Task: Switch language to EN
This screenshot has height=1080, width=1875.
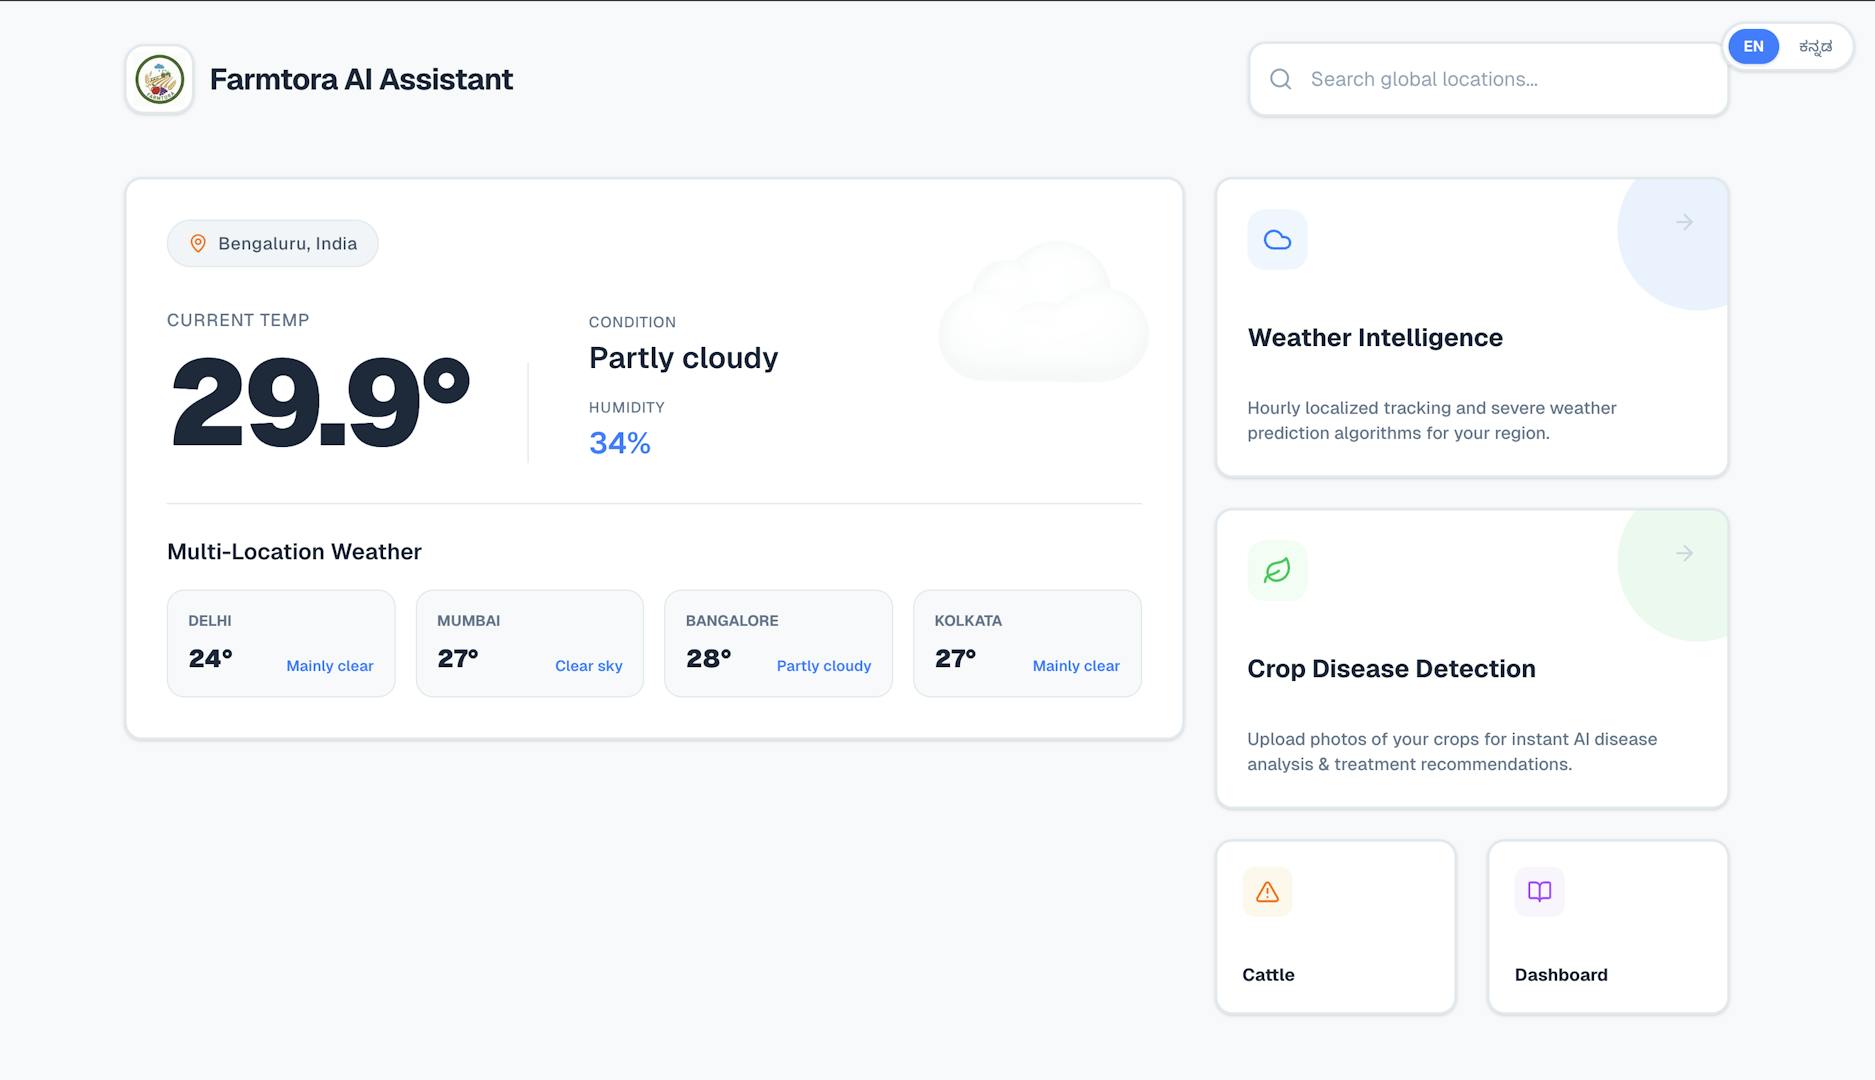Action: pyautogui.click(x=1753, y=46)
